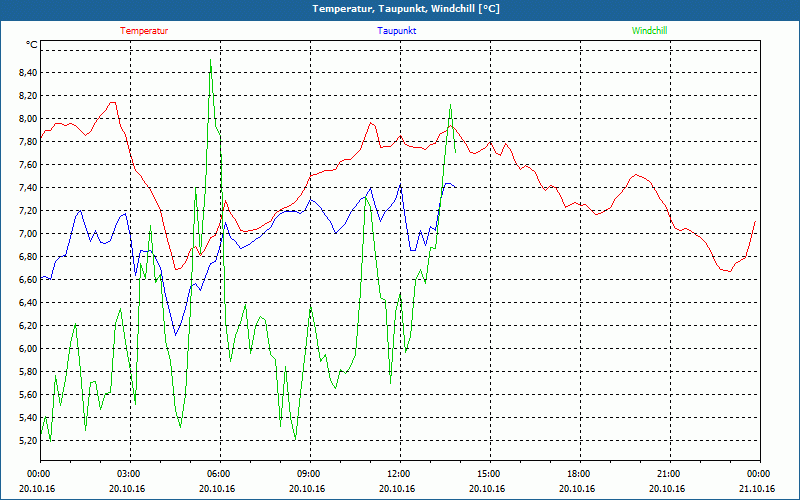The height and width of the screenshot is (500, 800).
Task: Click the 21.10.16 date label
Action: click(757, 489)
